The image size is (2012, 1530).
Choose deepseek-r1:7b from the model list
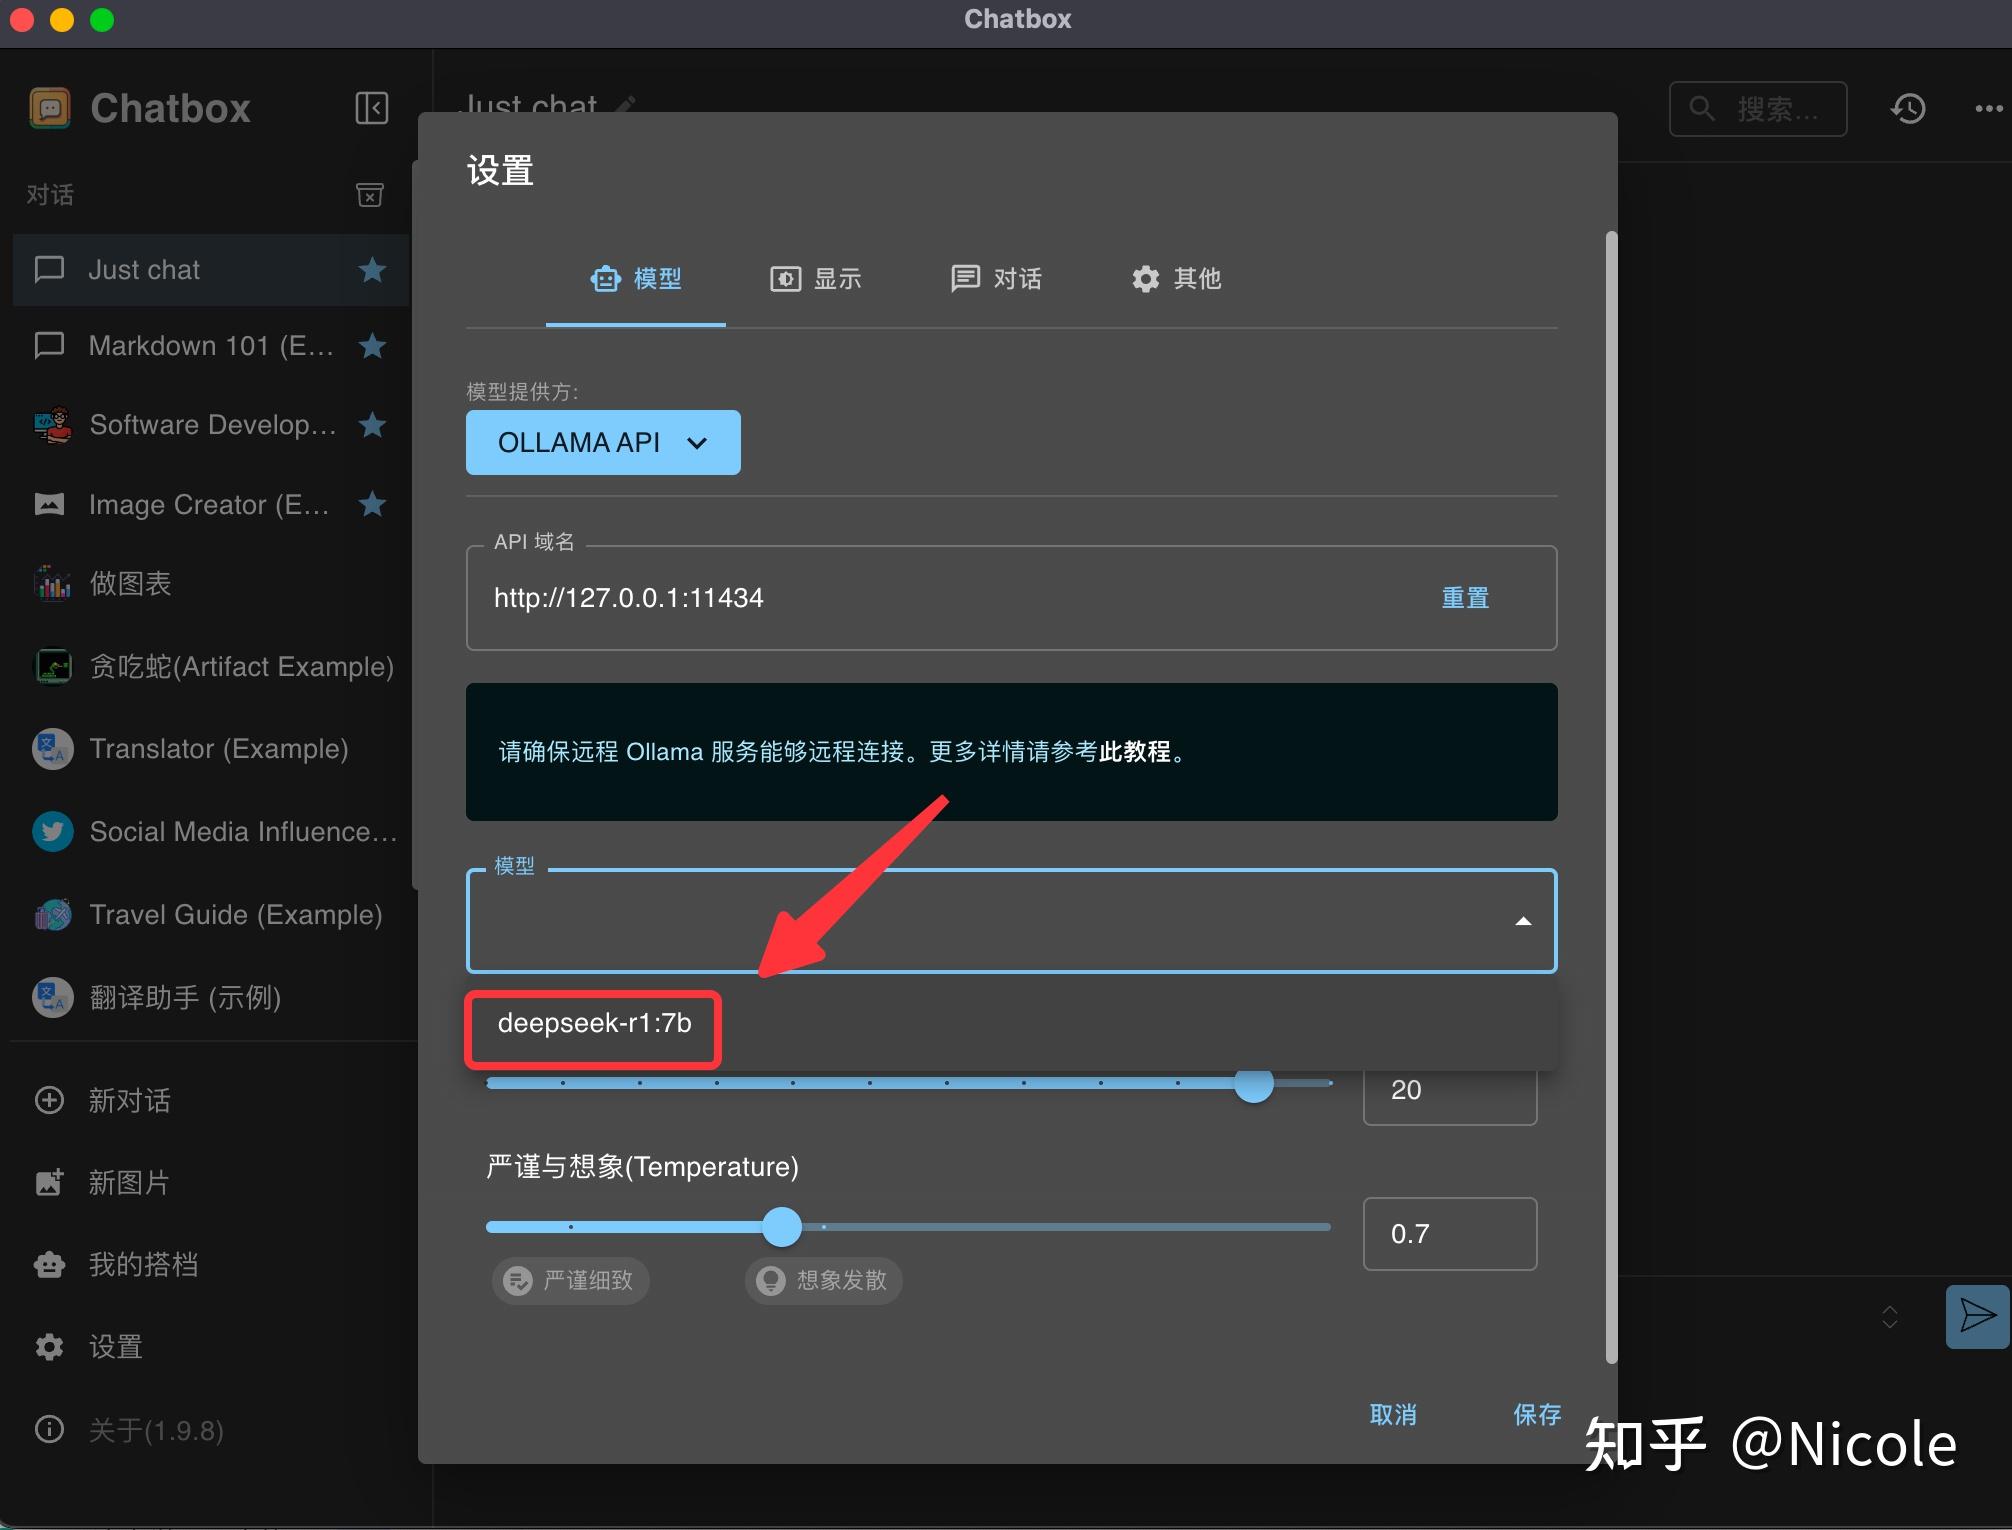pyautogui.click(x=594, y=1023)
